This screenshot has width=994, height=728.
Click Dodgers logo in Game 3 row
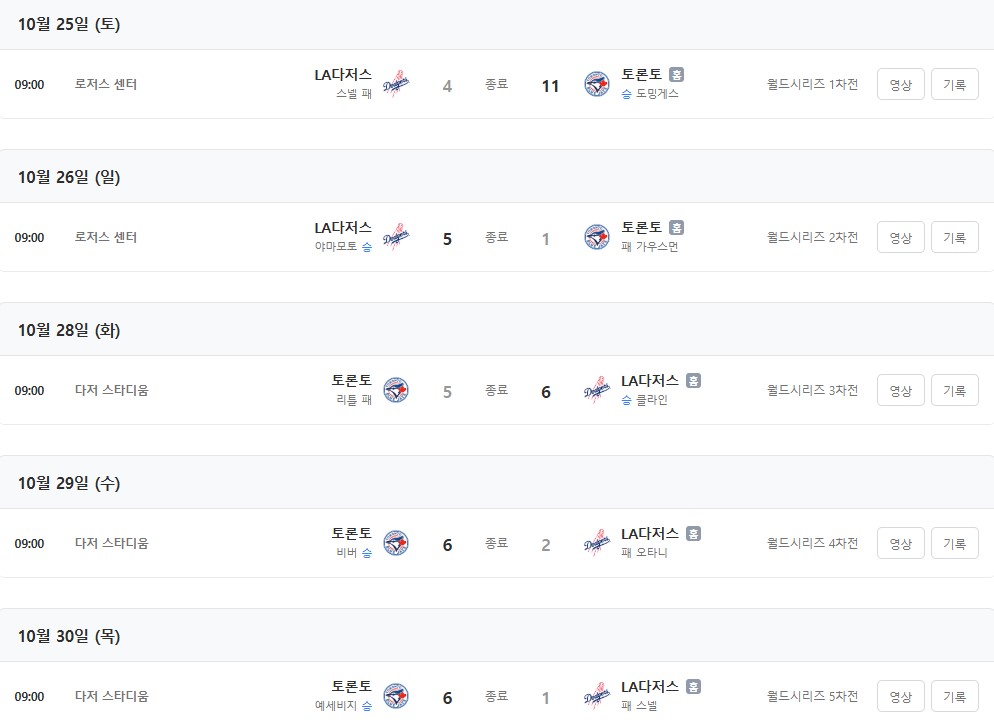click(597, 390)
